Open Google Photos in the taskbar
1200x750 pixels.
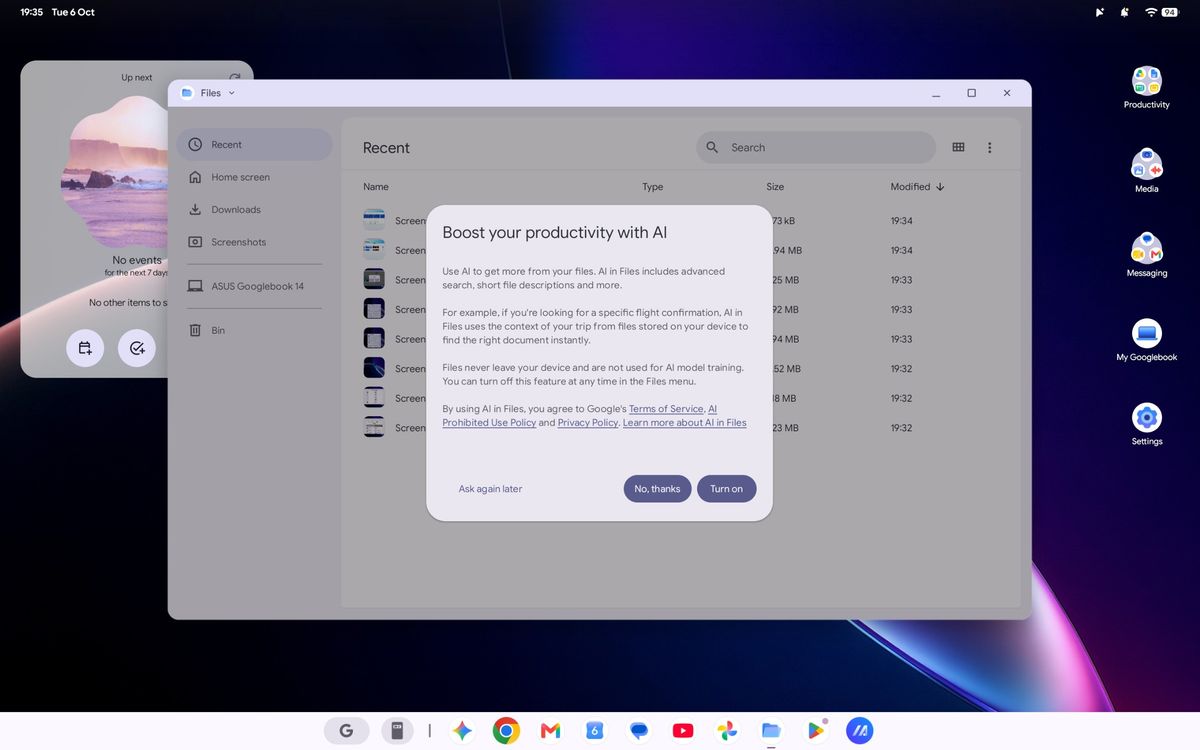tap(727, 731)
